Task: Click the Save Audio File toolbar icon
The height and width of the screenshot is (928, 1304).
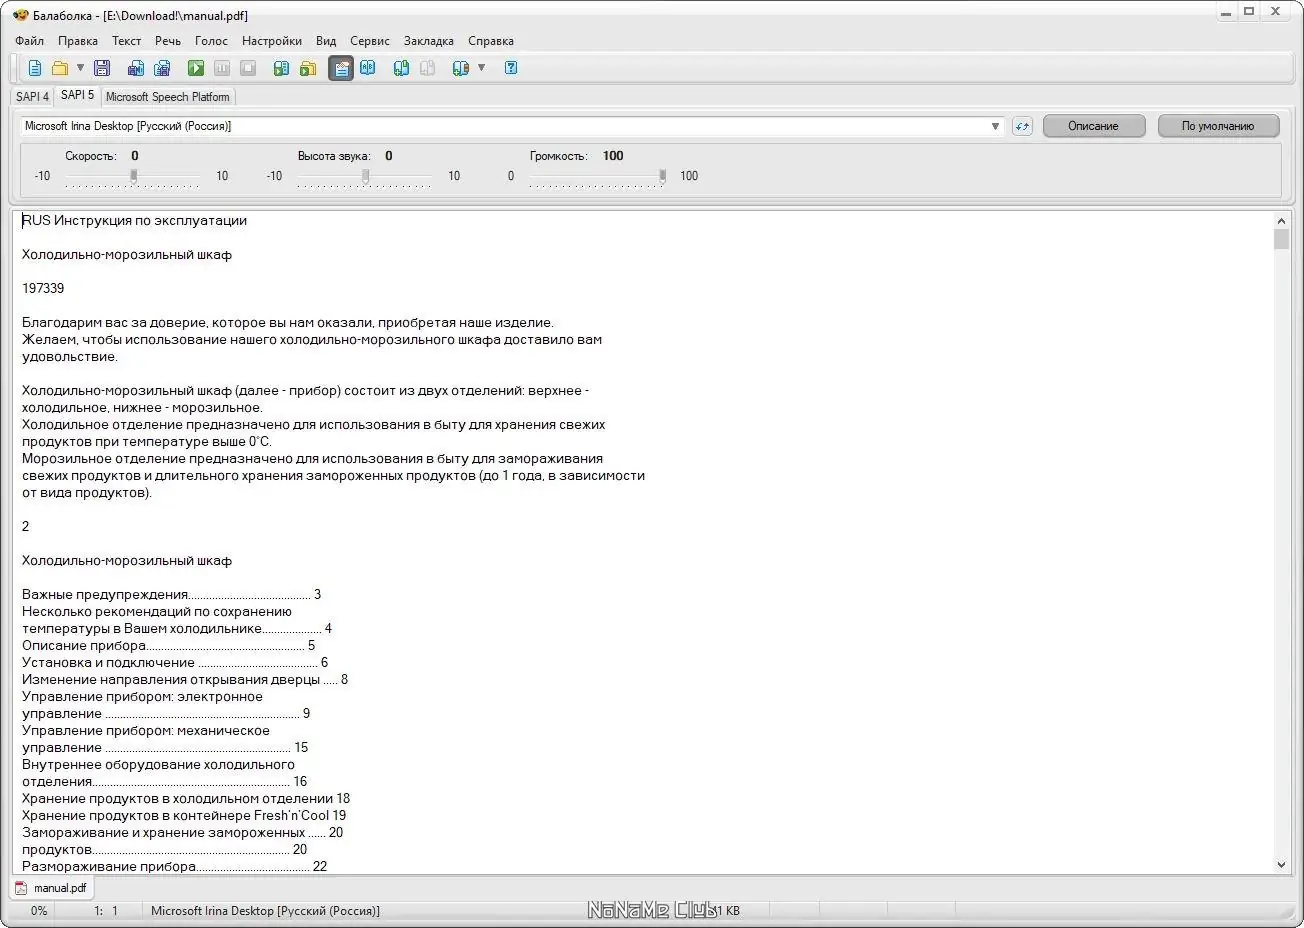Action: coord(136,68)
